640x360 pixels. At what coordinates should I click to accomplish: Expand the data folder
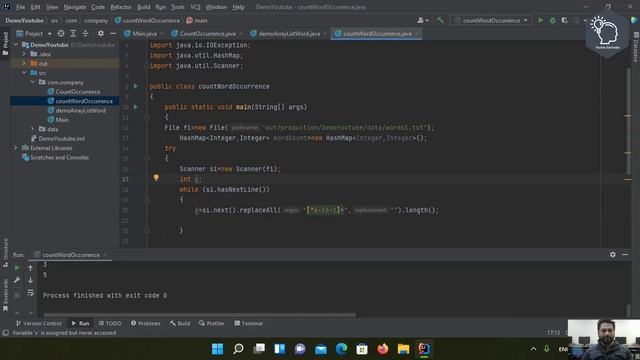pyautogui.click(x=33, y=129)
